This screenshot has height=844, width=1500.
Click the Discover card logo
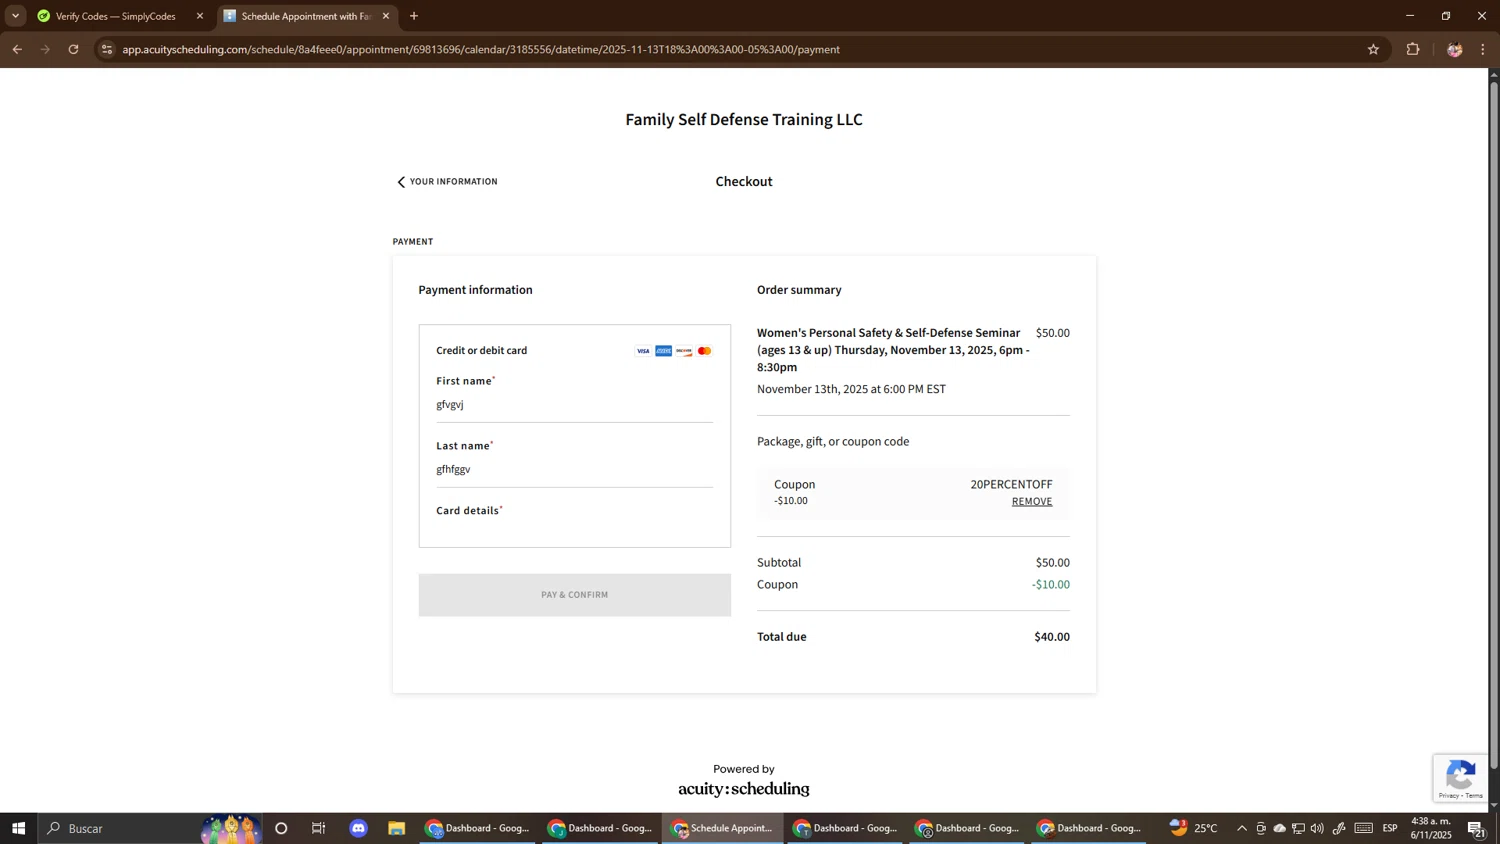pos(684,351)
